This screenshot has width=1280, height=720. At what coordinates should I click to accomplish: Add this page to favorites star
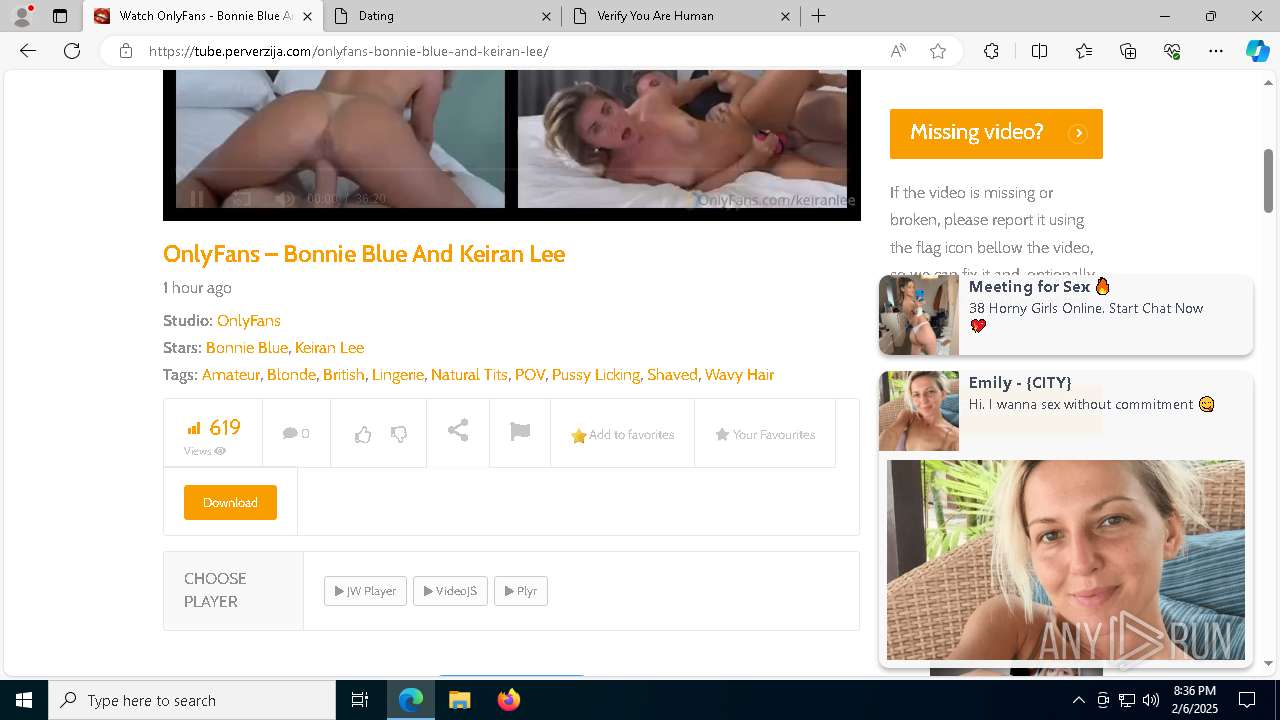click(938, 51)
